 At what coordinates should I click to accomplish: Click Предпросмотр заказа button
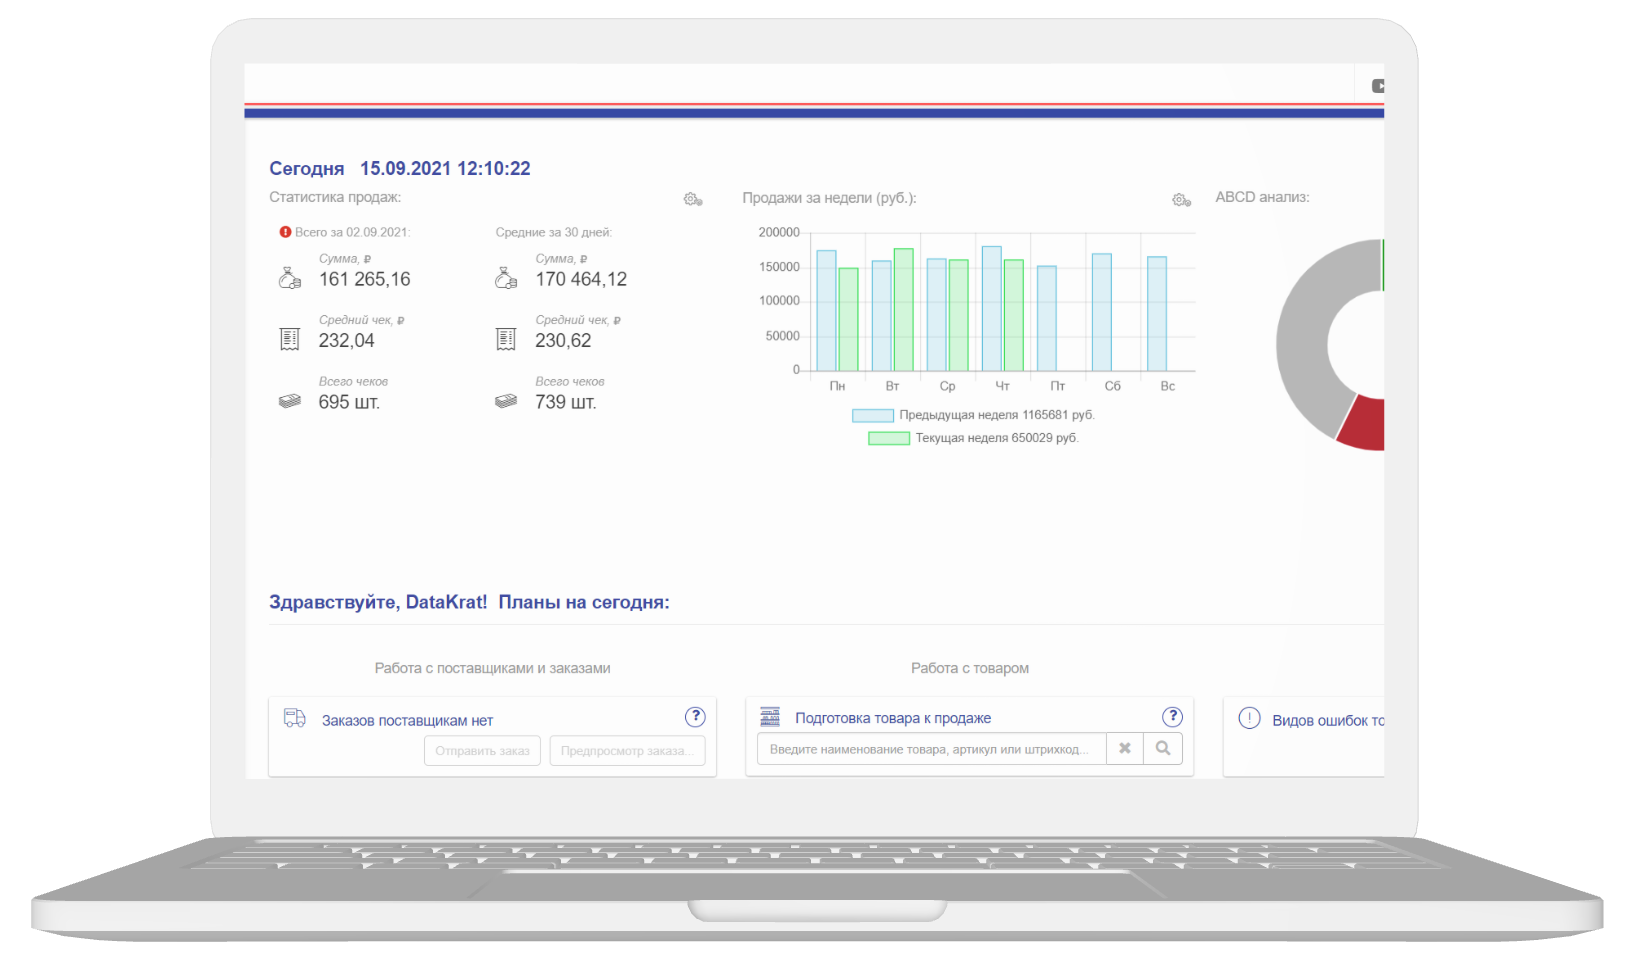[627, 751]
